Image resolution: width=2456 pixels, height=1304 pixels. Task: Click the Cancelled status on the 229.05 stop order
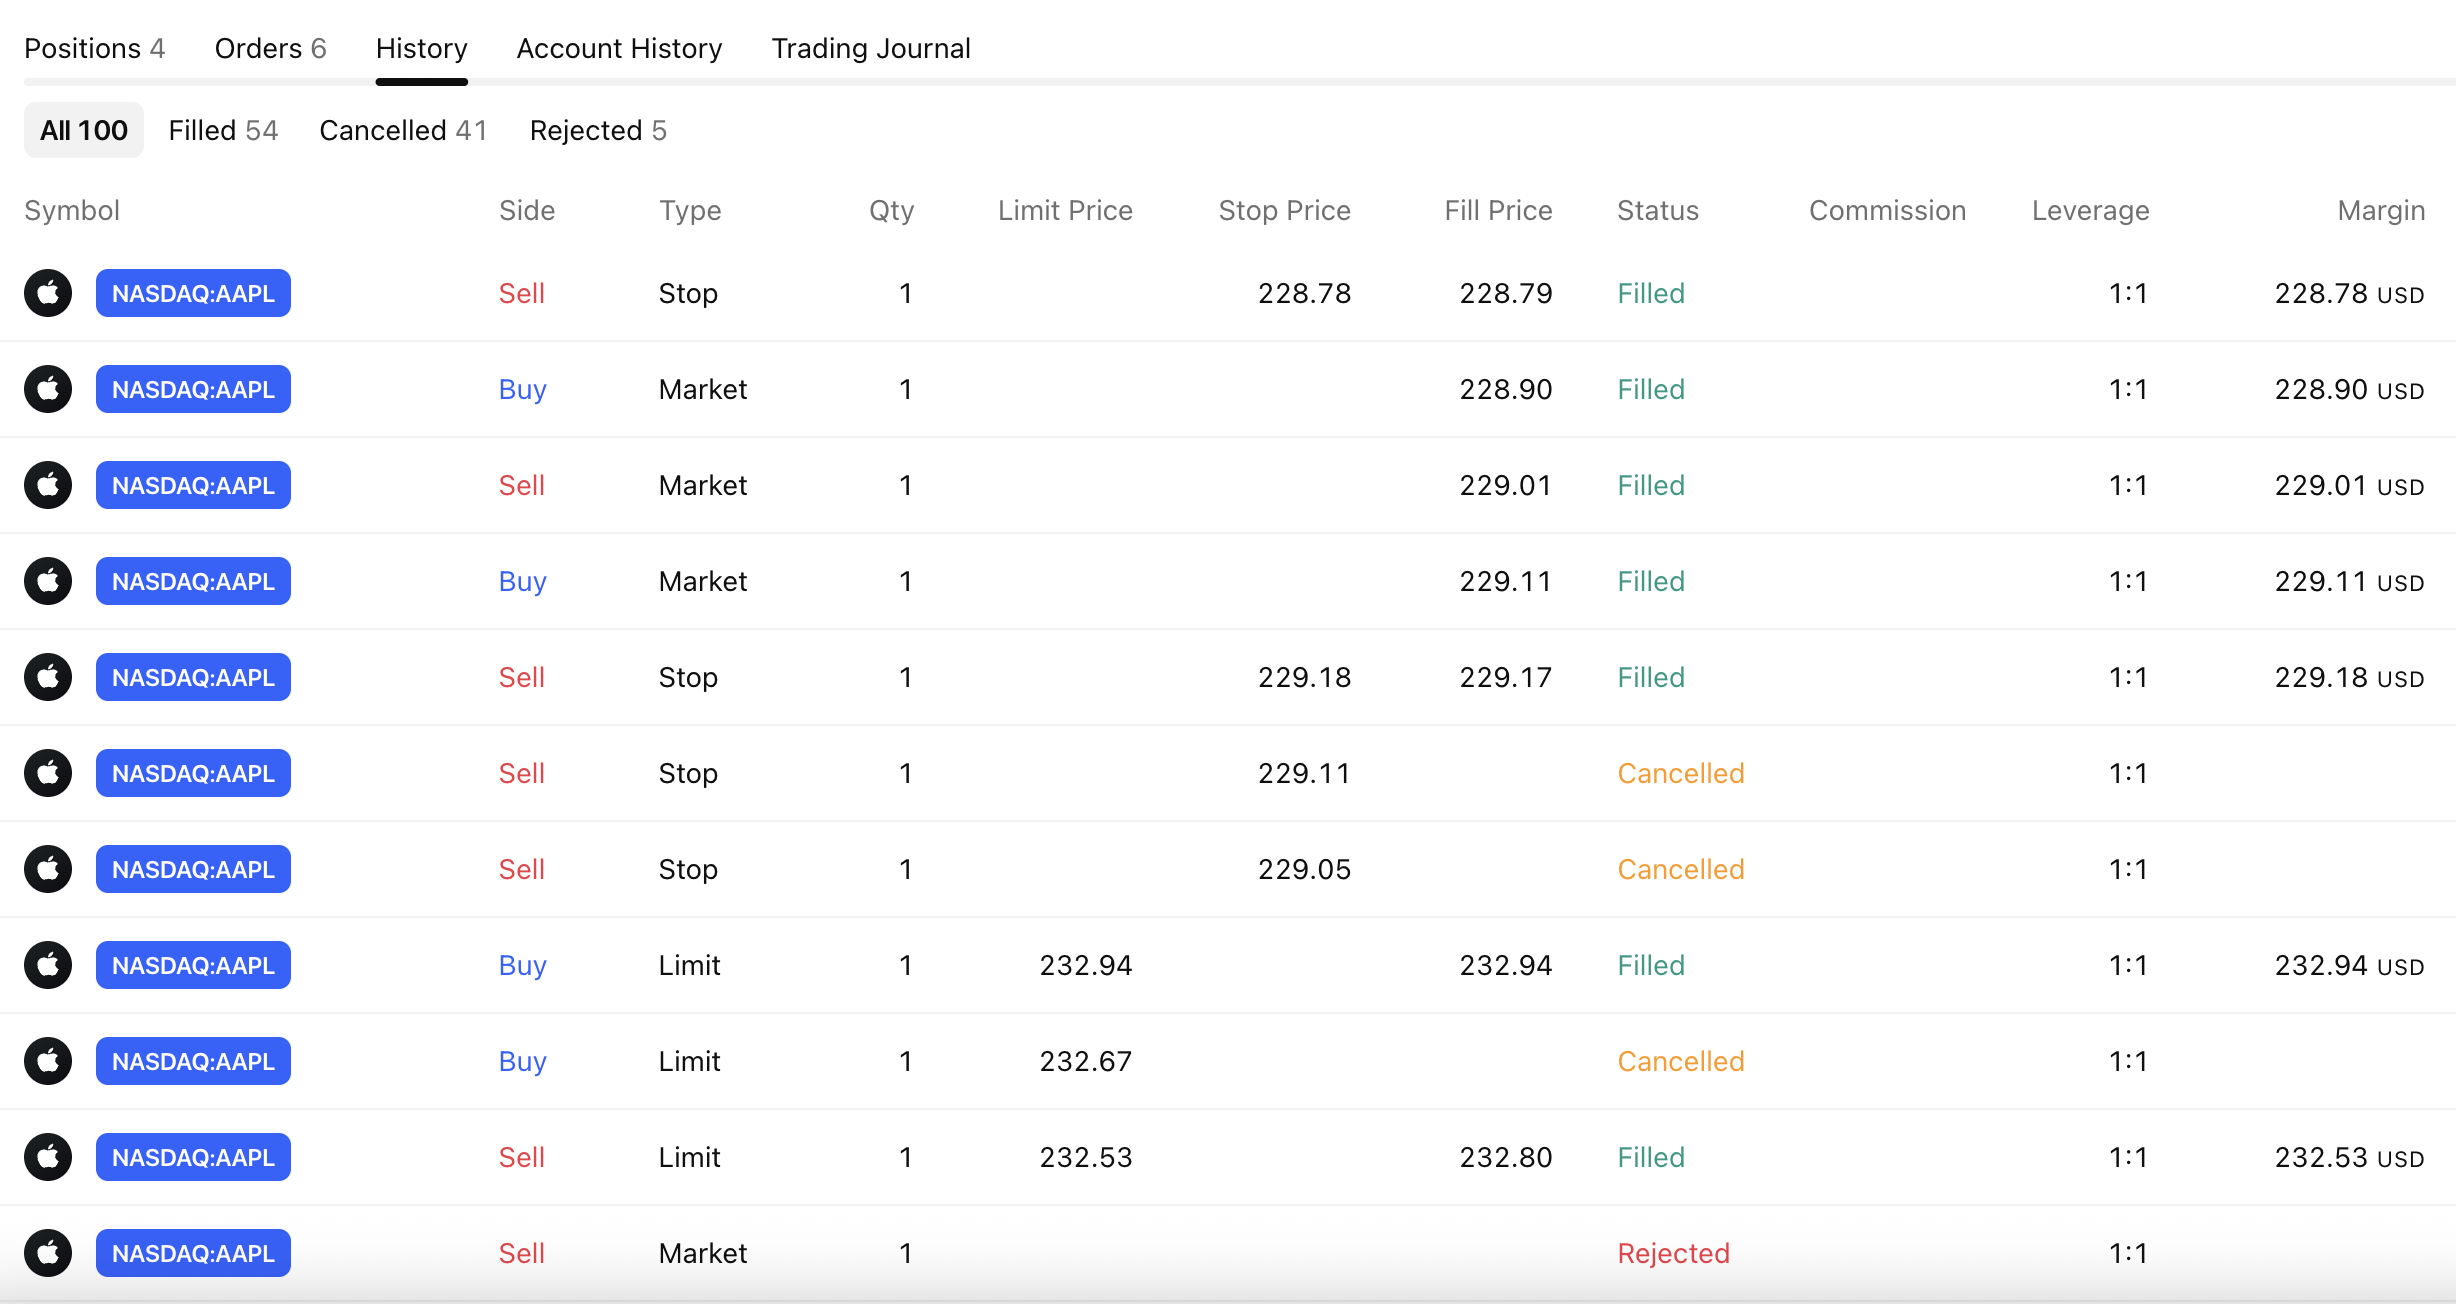1680,869
